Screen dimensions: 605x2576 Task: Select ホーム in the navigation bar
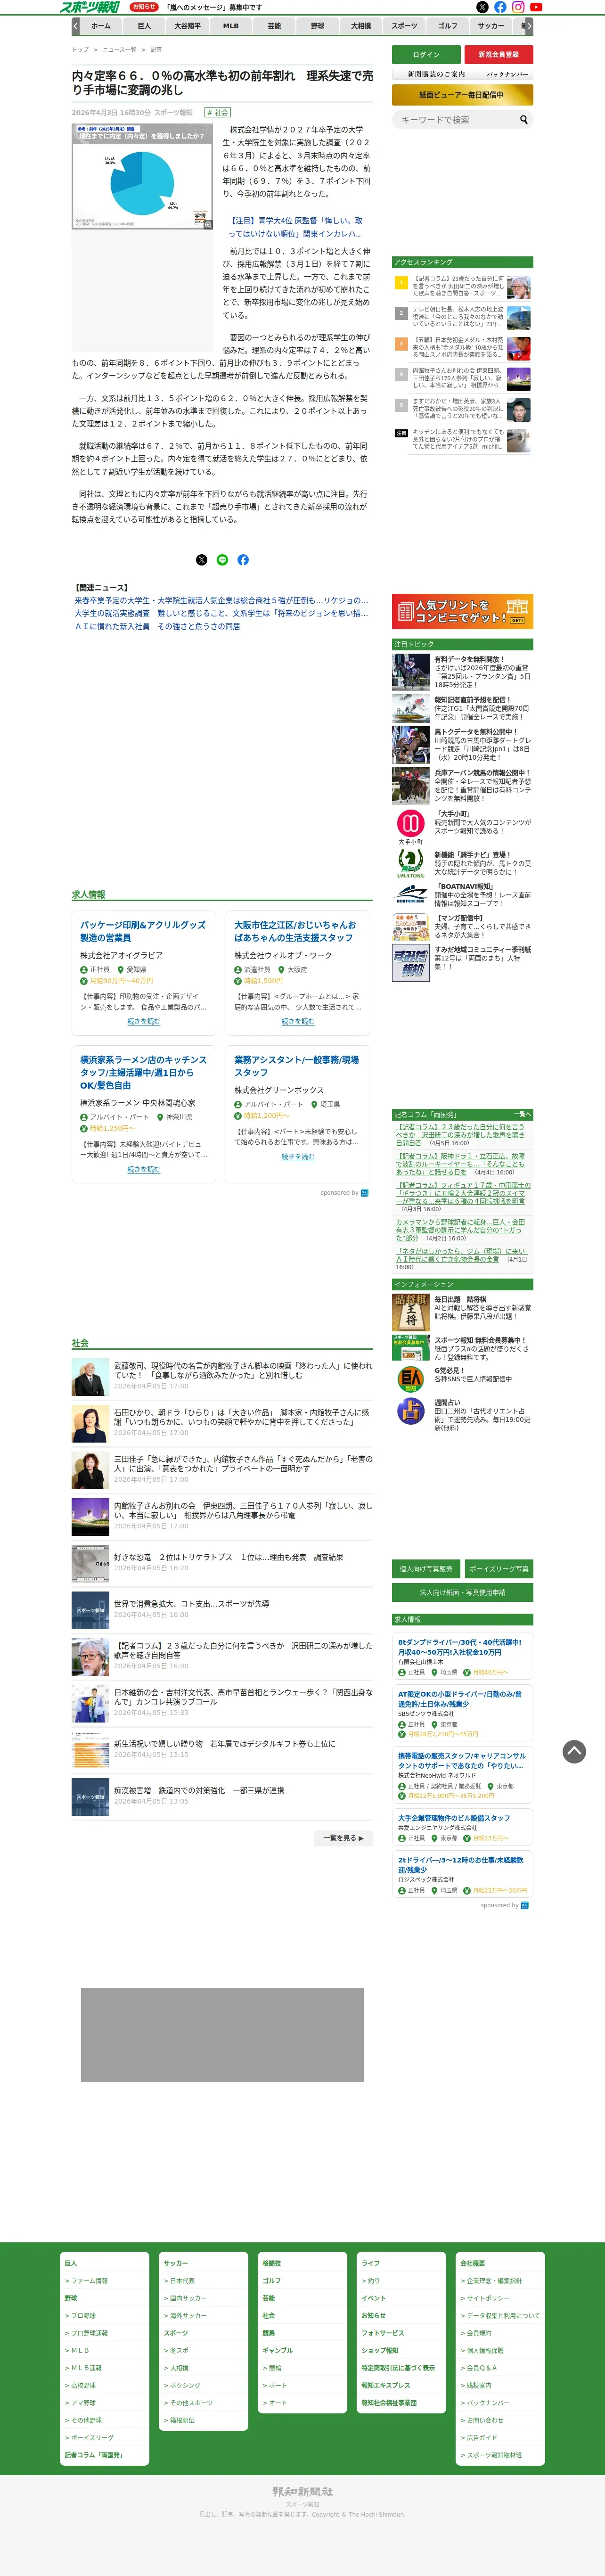(101, 26)
